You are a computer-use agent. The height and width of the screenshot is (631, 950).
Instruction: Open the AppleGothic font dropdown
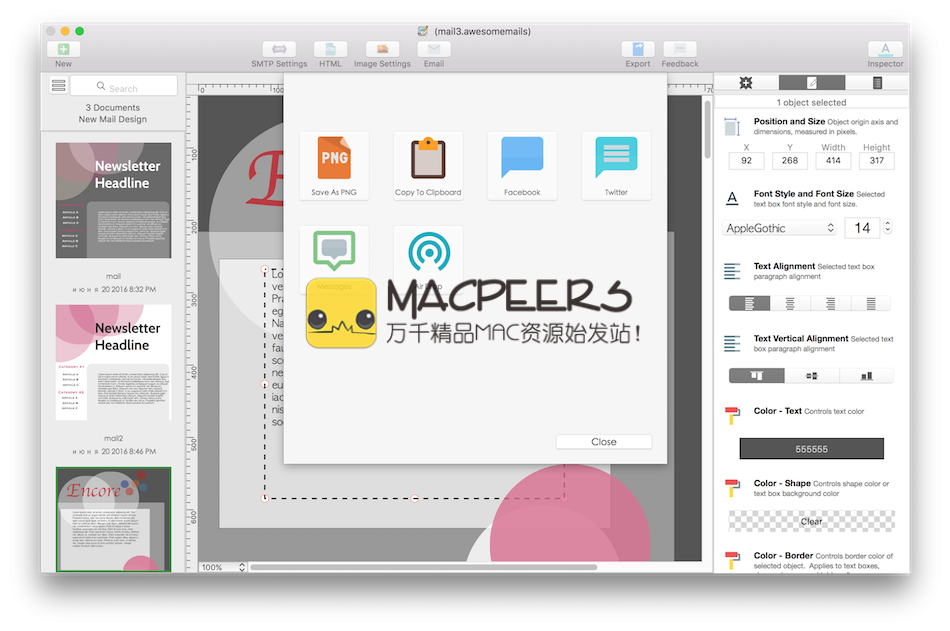[x=780, y=228]
